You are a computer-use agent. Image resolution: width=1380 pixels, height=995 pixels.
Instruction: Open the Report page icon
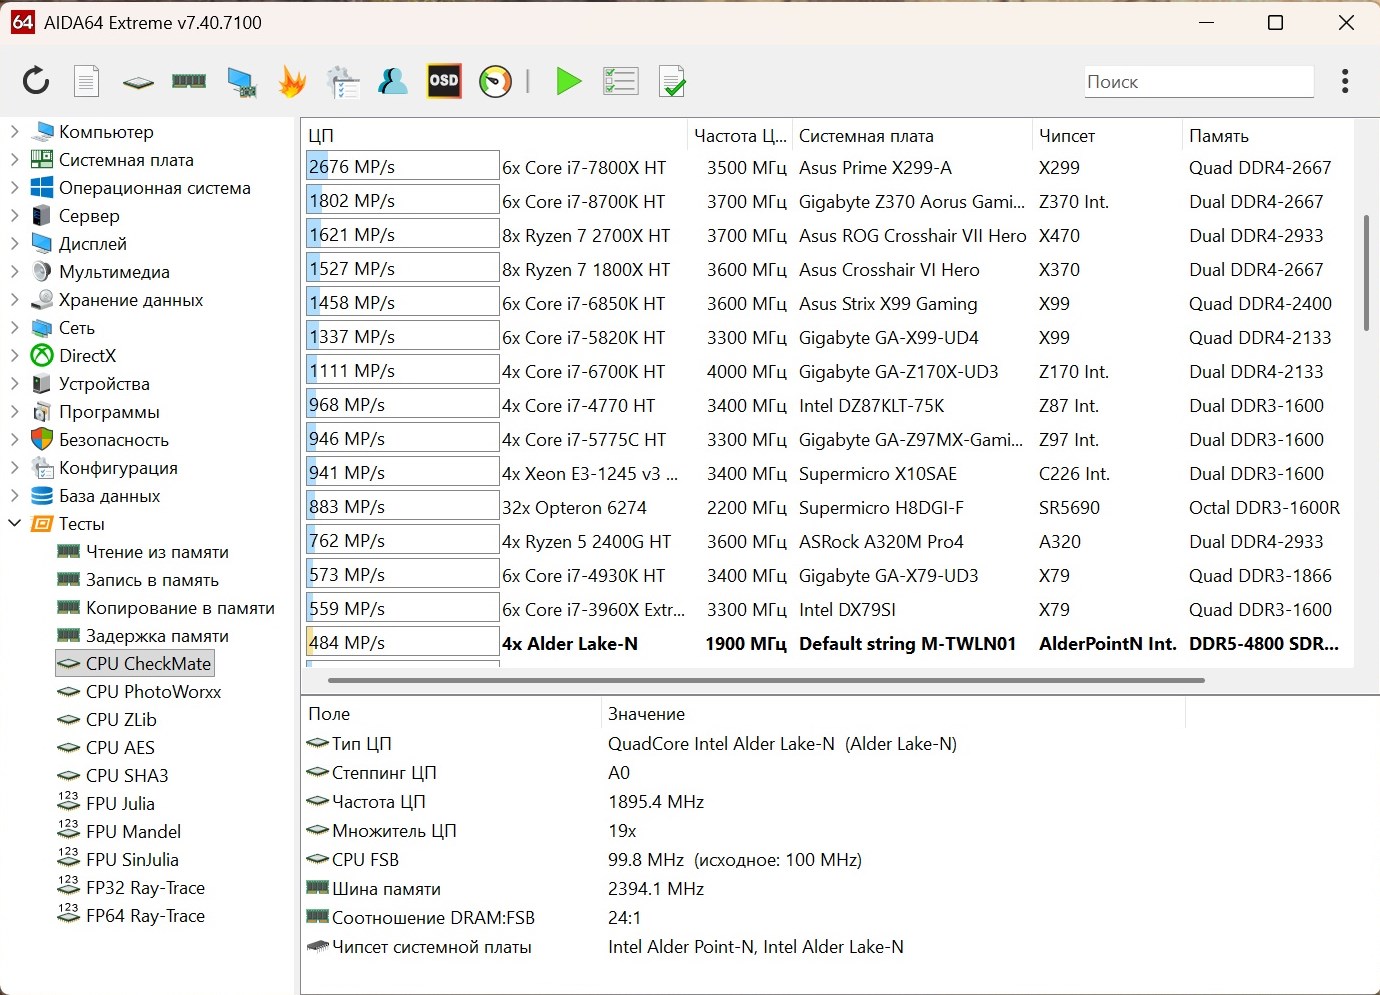(87, 81)
